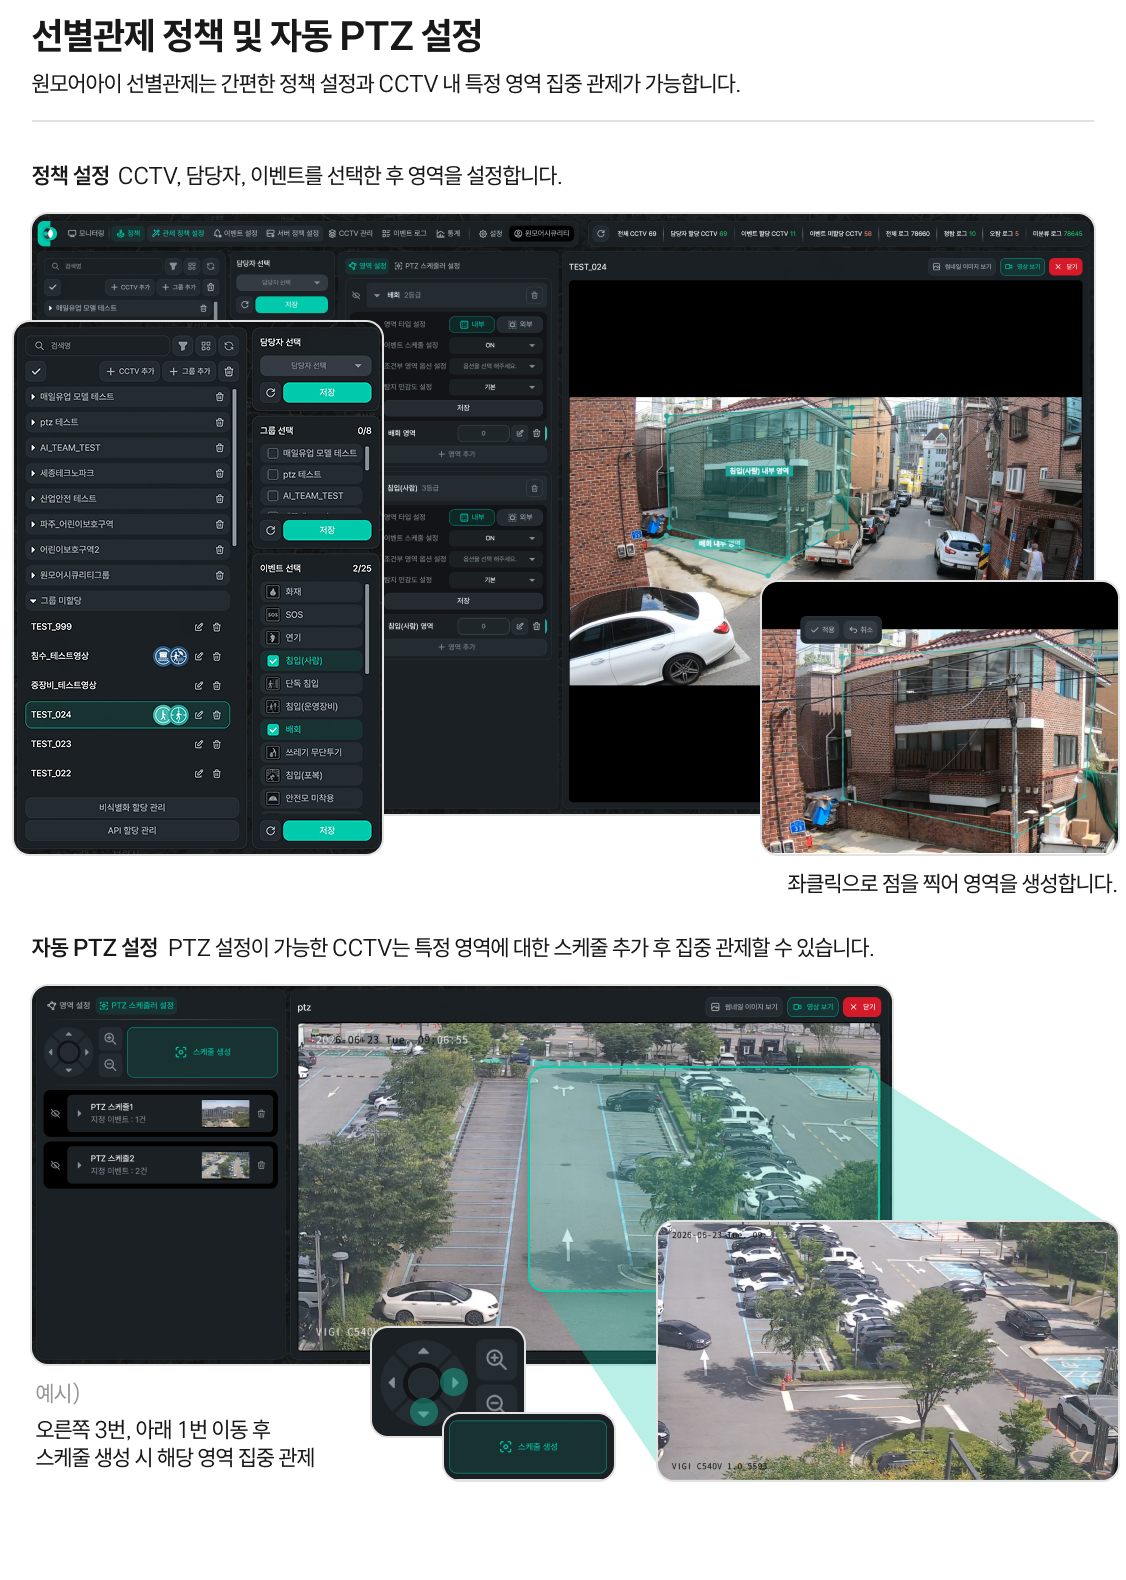Click the trash icon beside 그룹 추가 in the enlarged panel
This screenshot has height=1580, width=1126.
(x=229, y=371)
